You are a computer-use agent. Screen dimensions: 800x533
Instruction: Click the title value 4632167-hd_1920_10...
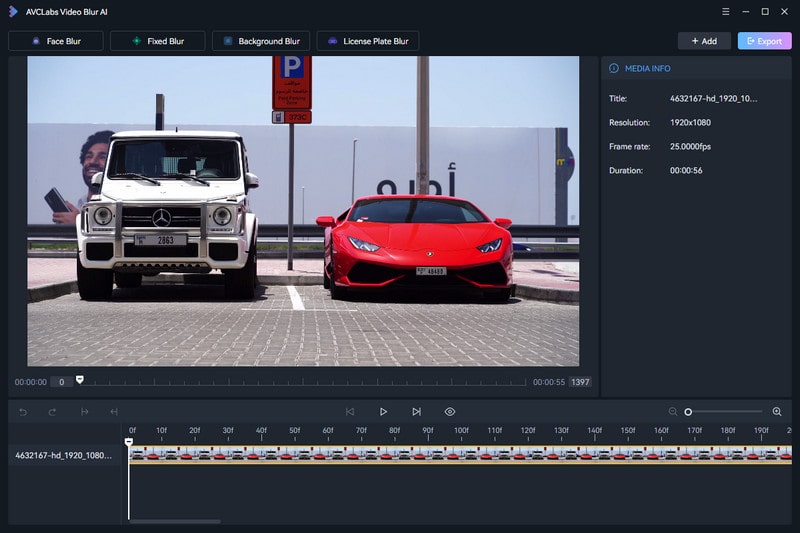click(x=713, y=98)
